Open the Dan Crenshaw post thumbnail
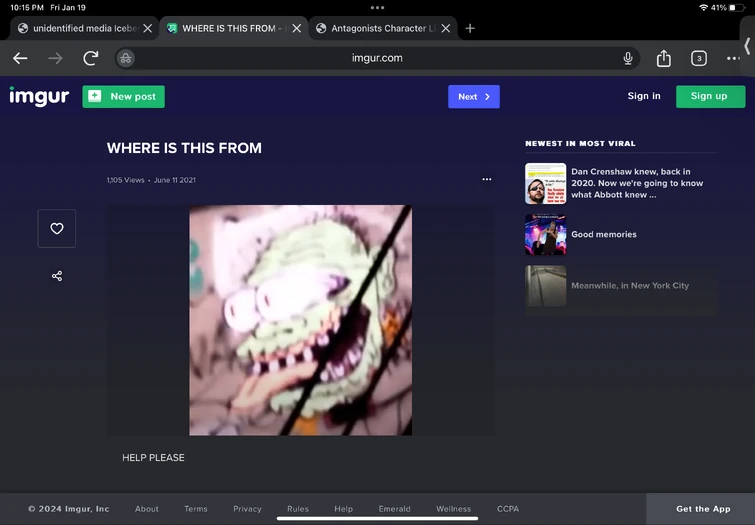The width and height of the screenshot is (755, 525). click(x=546, y=184)
